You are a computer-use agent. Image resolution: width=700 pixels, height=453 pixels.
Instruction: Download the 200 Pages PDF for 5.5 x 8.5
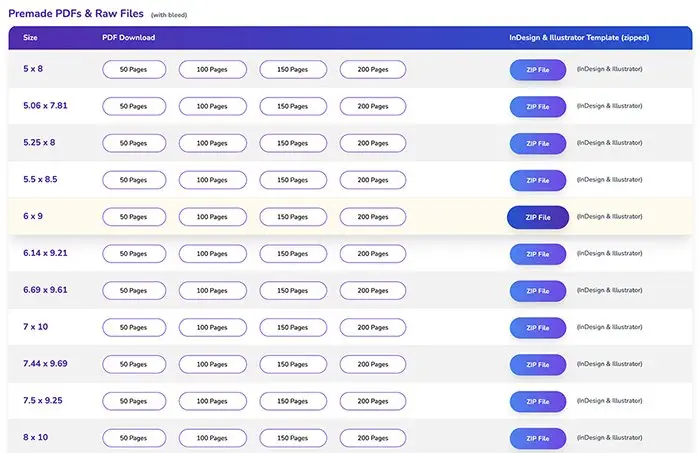tap(373, 180)
